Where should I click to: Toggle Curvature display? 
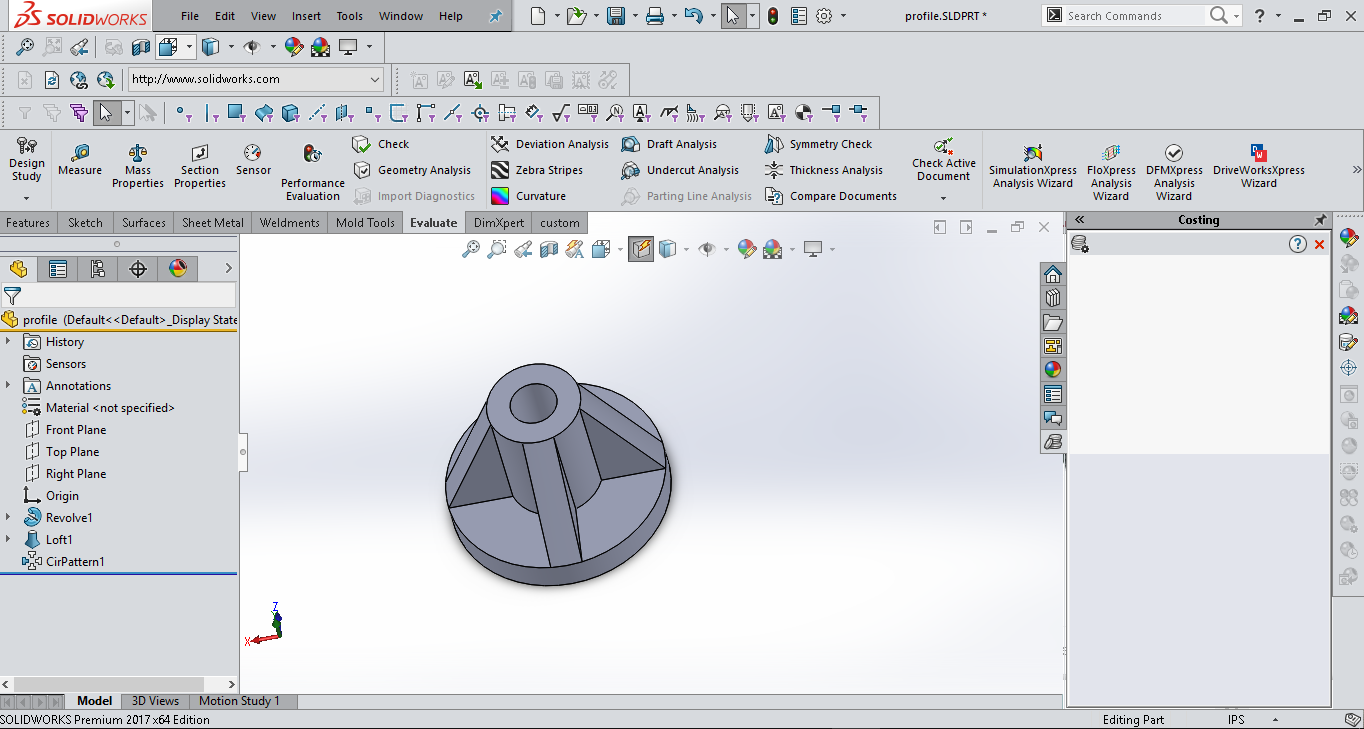(x=528, y=196)
